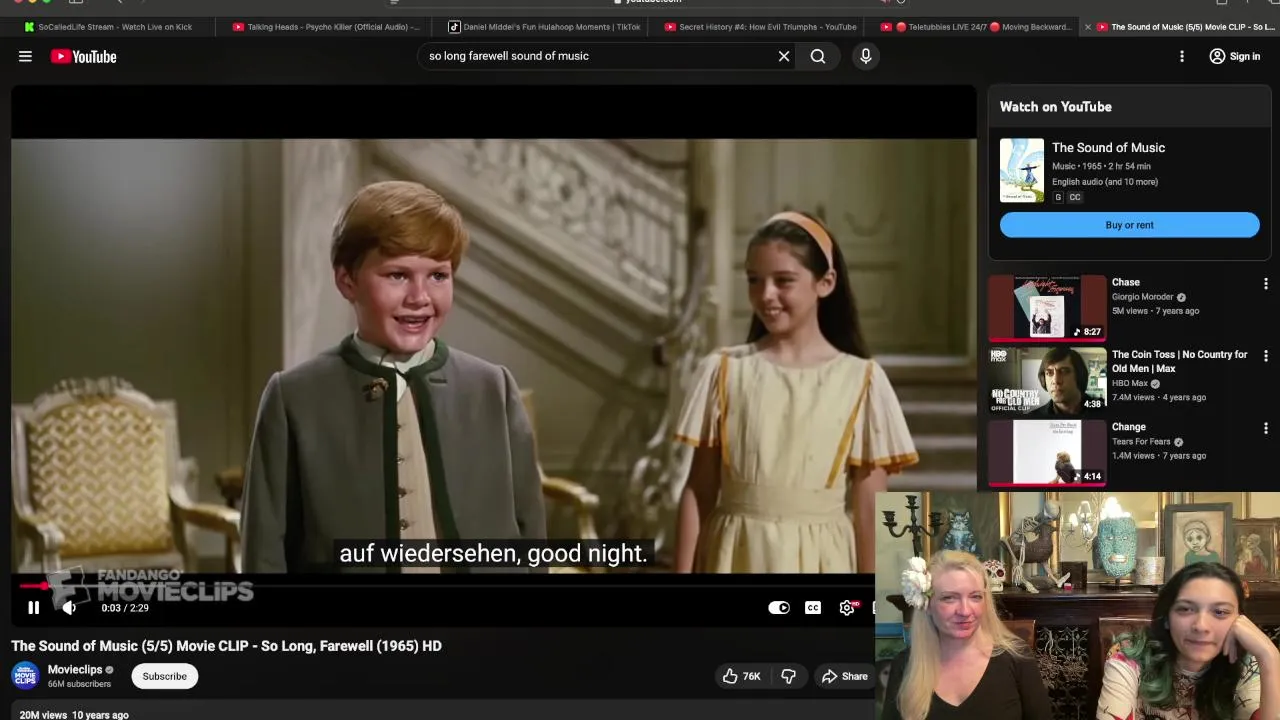Open the YouTube guide hamburger menu

click(x=25, y=57)
